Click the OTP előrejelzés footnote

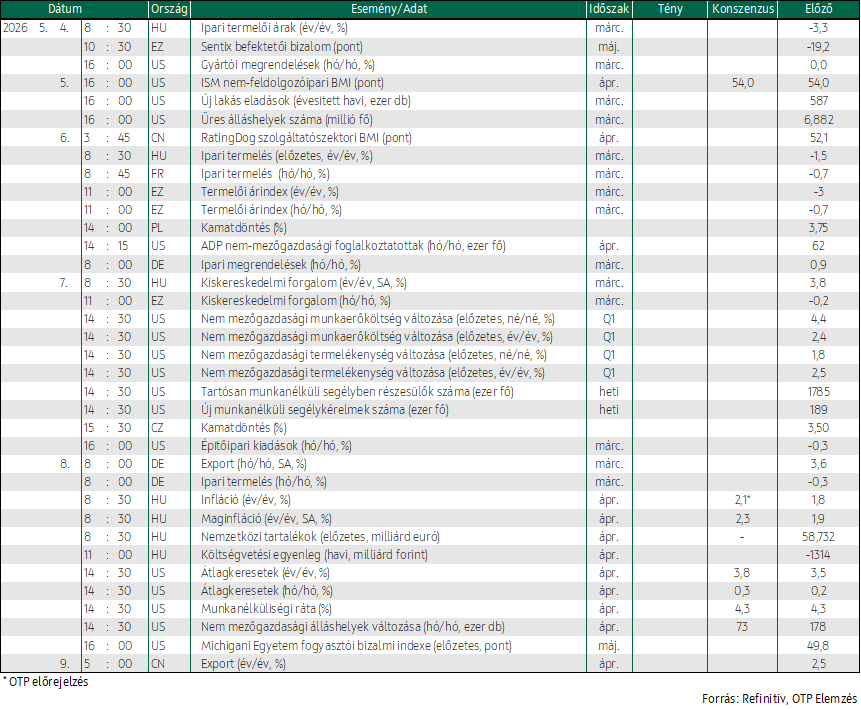pyautogui.click(x=46, y=682)
